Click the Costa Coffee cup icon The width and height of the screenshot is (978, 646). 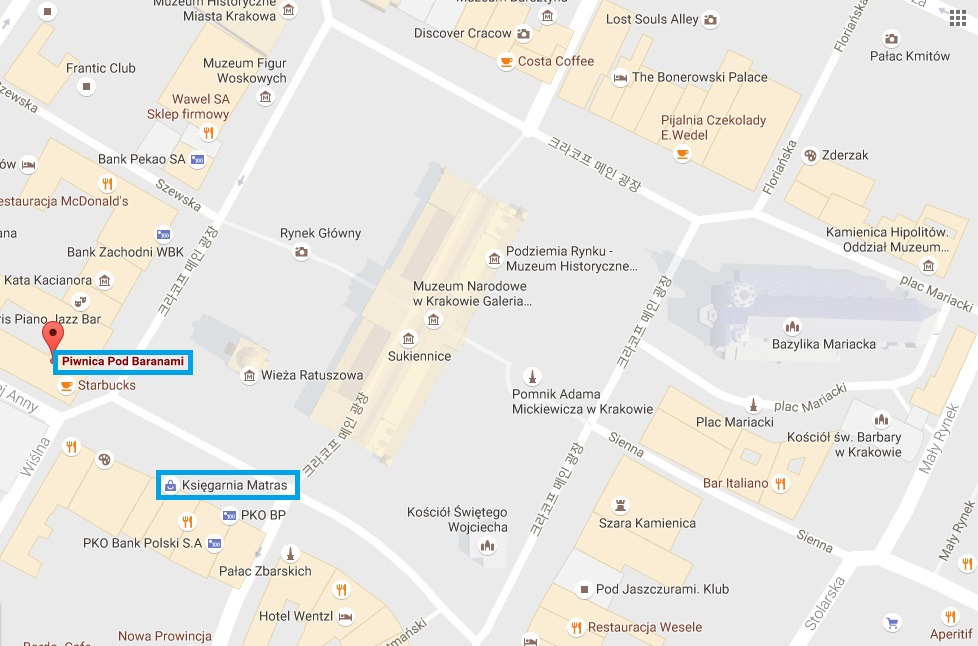506,62
